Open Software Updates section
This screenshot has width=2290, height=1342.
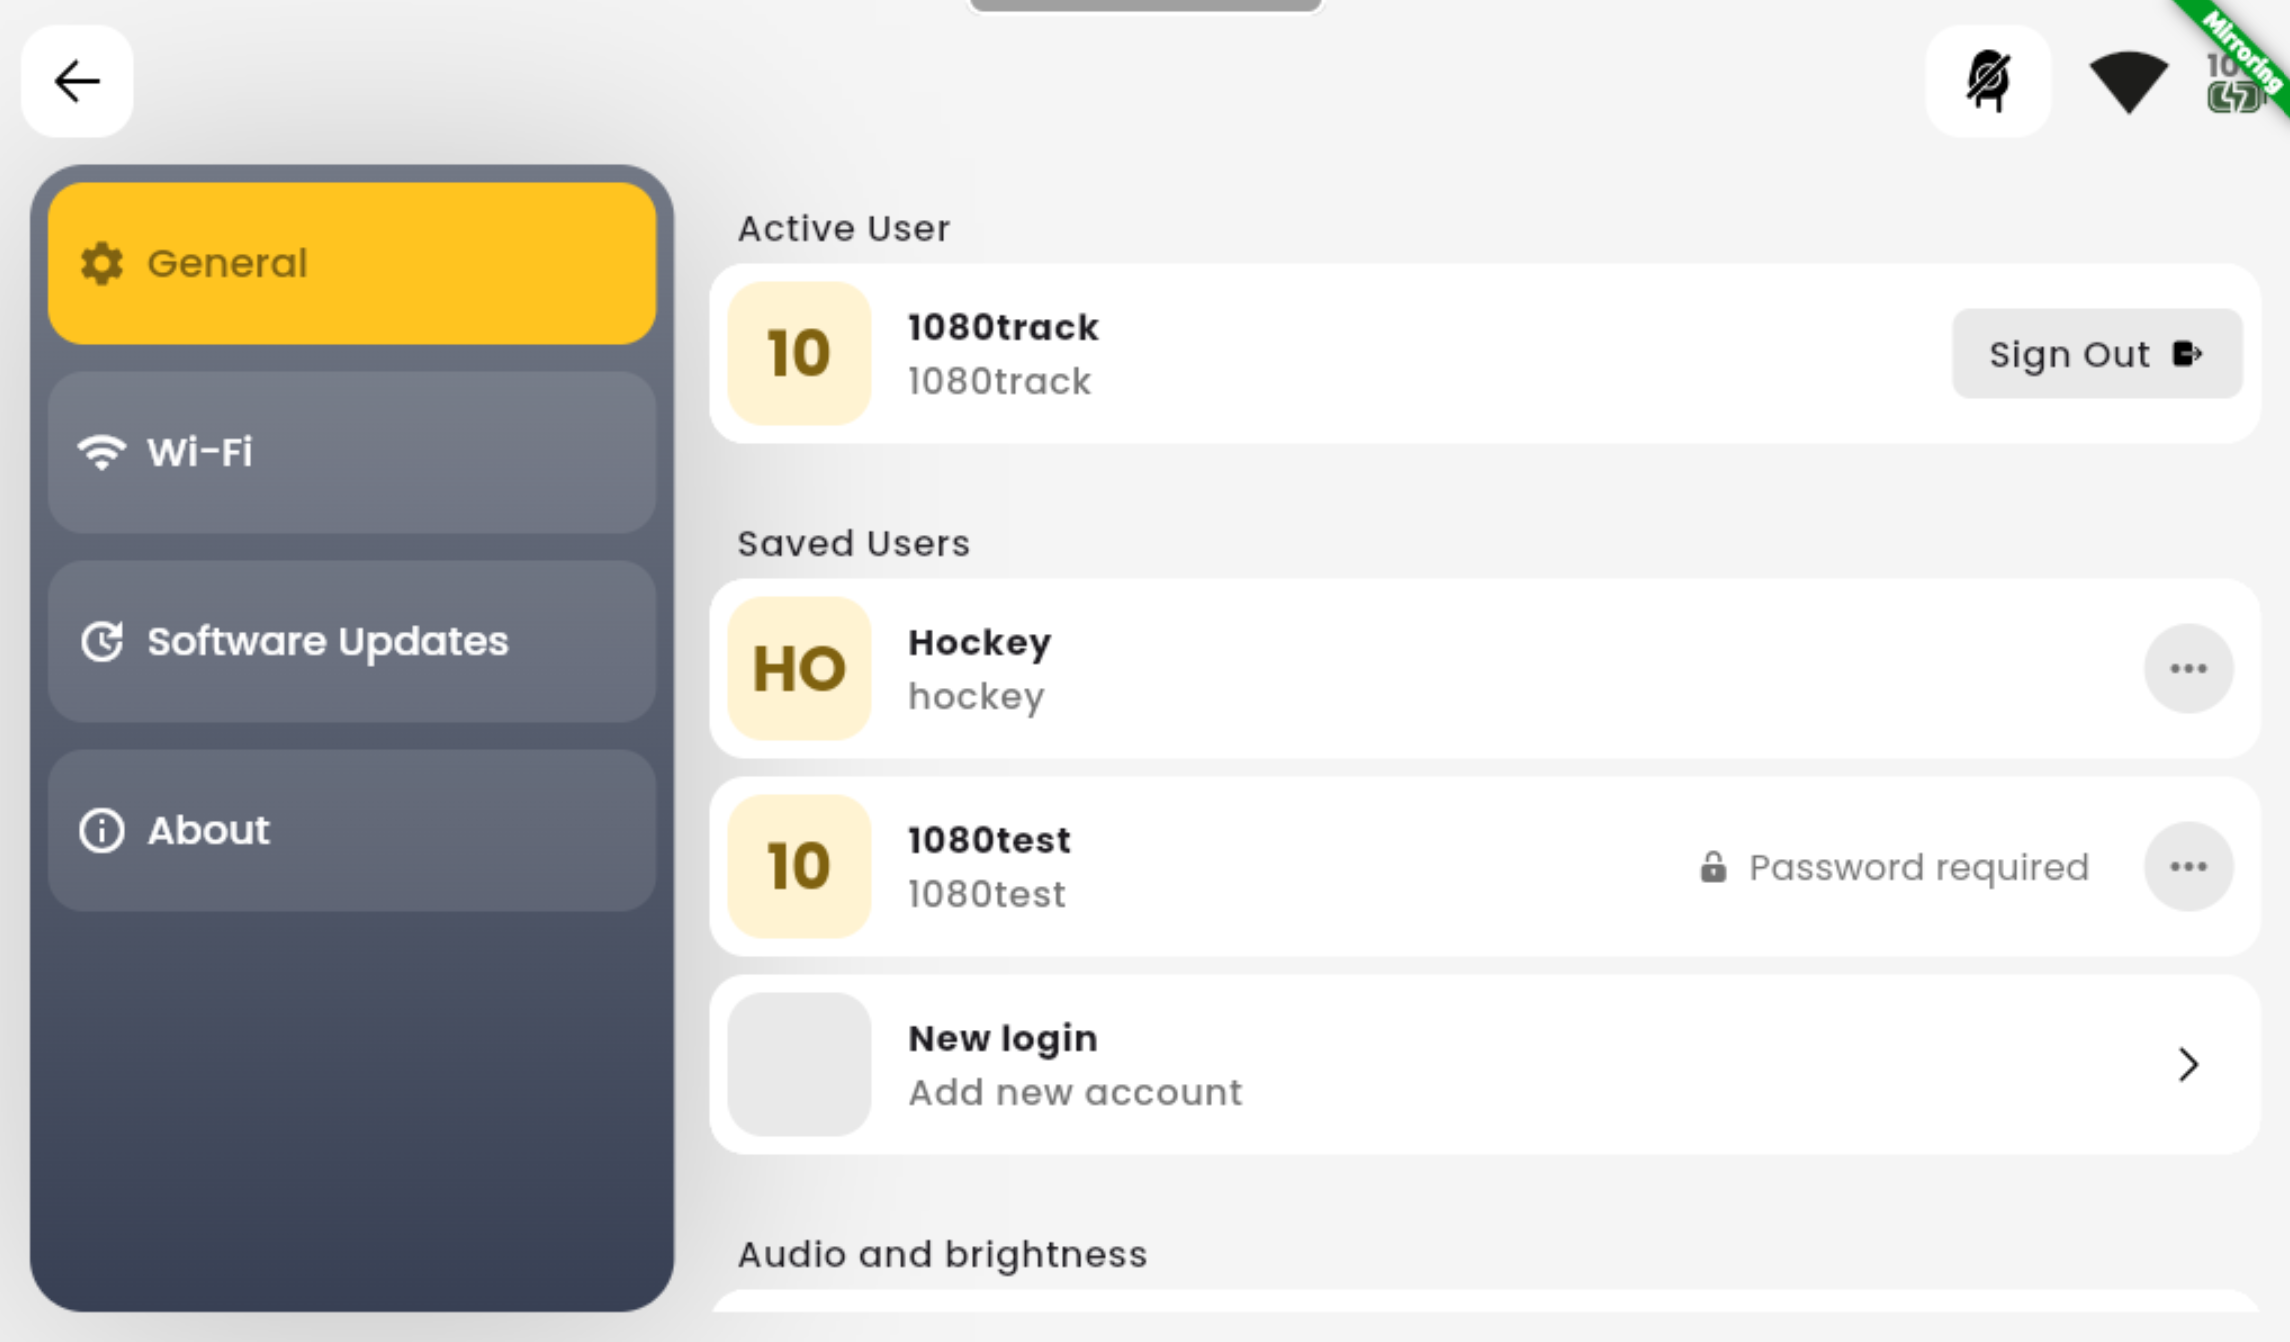tap(352, 641)
